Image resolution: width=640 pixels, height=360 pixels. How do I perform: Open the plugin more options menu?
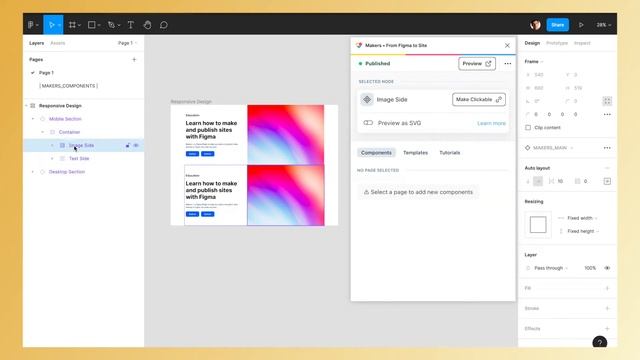tap(507, 64)
